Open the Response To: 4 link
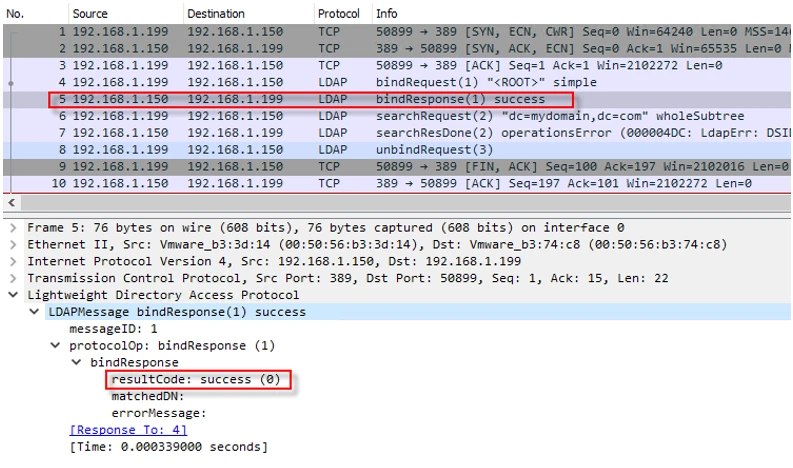The width and height of the screenshot is (793, 468). [x=116, y=430]
